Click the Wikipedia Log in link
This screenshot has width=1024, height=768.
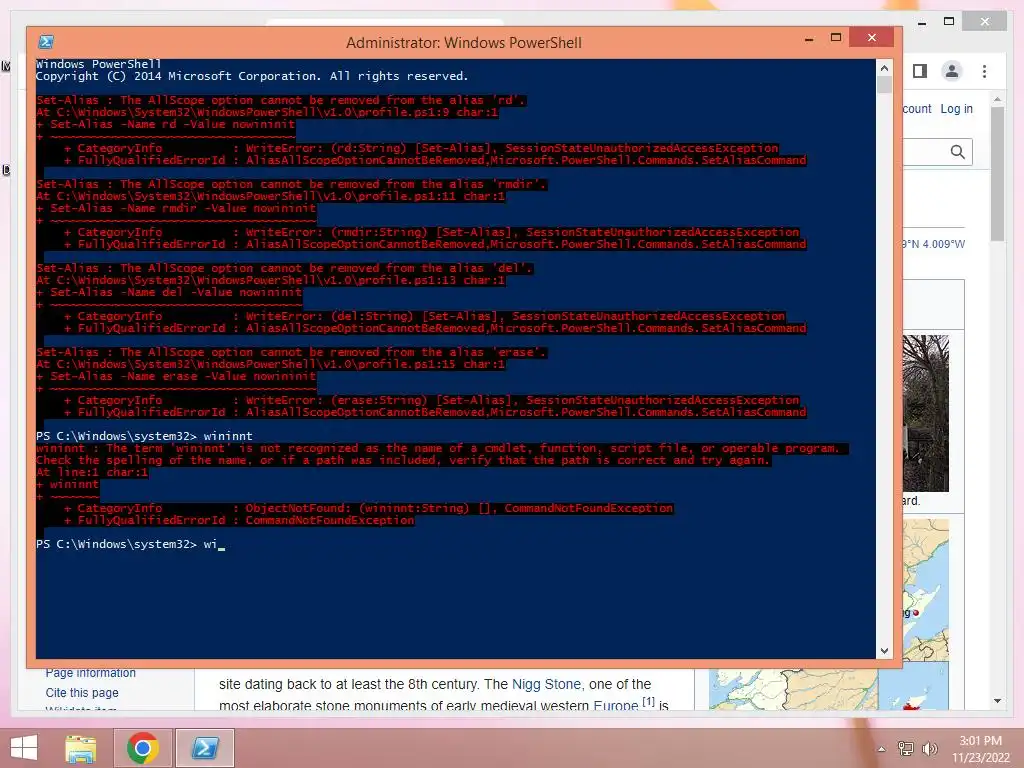coord(956,109)
